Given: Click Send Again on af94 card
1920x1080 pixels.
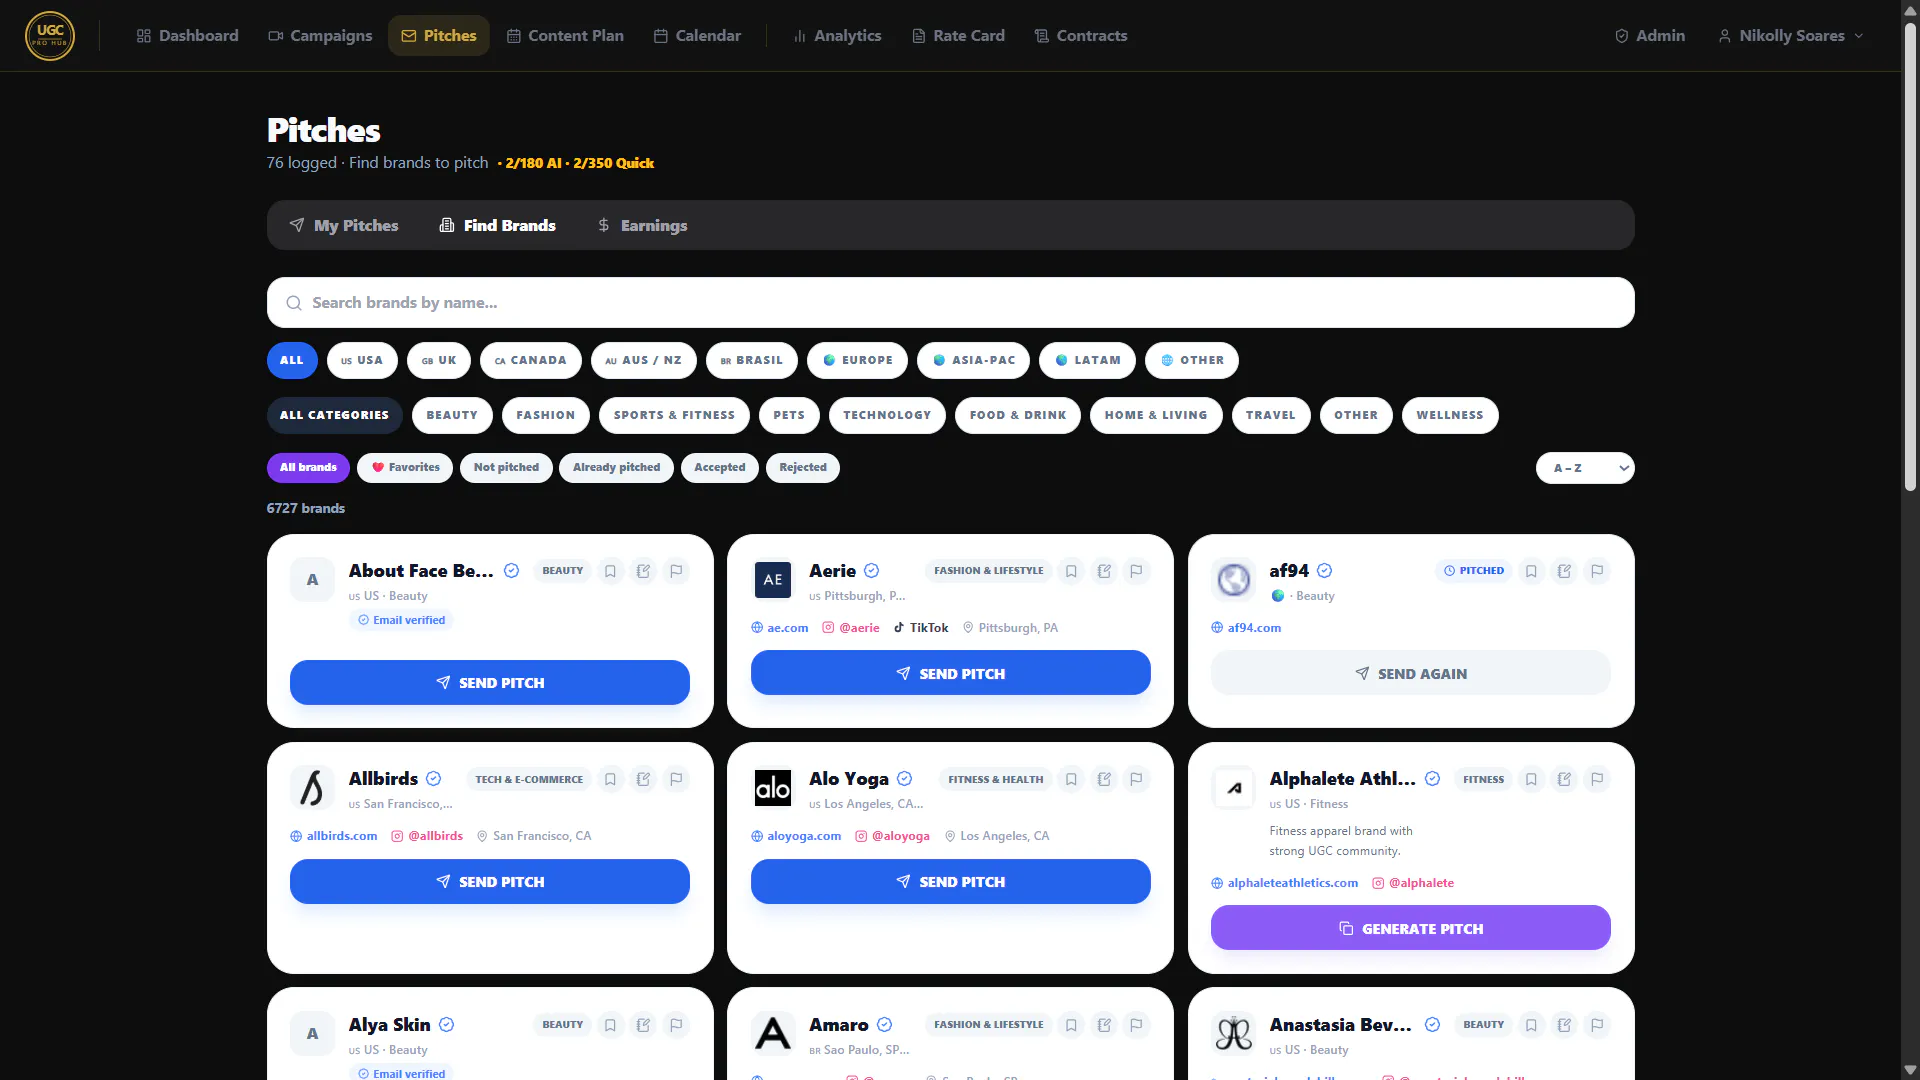Looking at the screenshot, I should point(1411,673).
